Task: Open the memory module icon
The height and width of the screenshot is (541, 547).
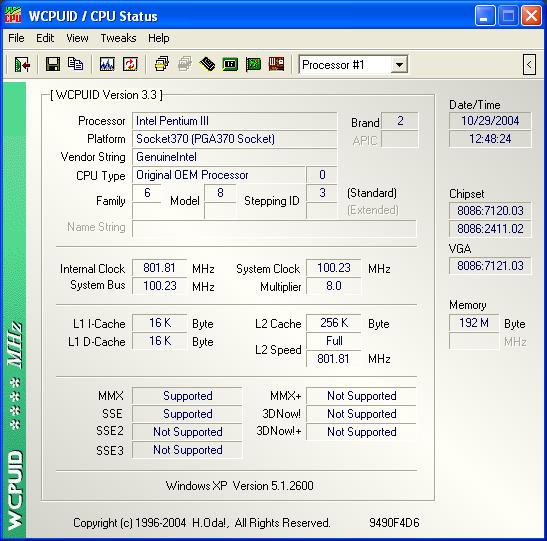Action: pyautogui.click(x=207, y=65)
